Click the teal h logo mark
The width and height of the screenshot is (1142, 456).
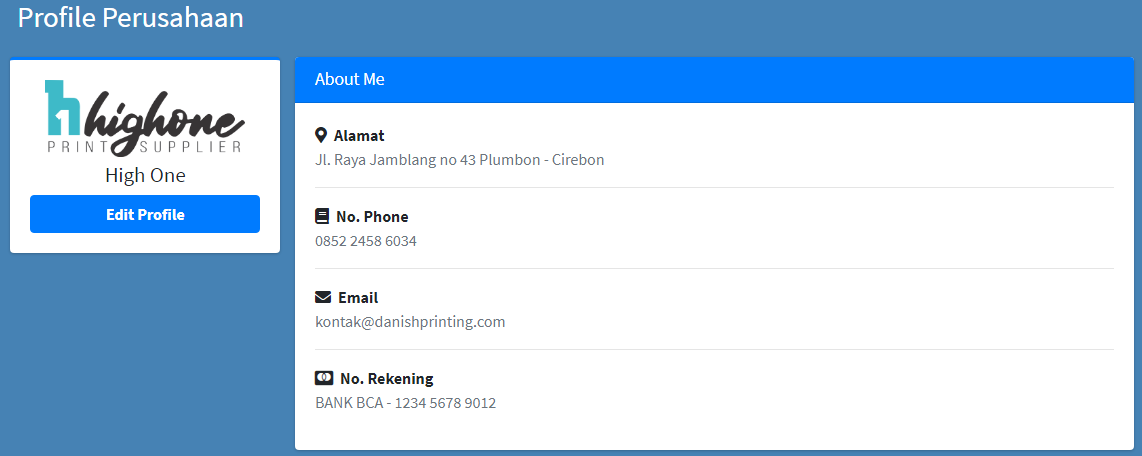click(63, 108)
